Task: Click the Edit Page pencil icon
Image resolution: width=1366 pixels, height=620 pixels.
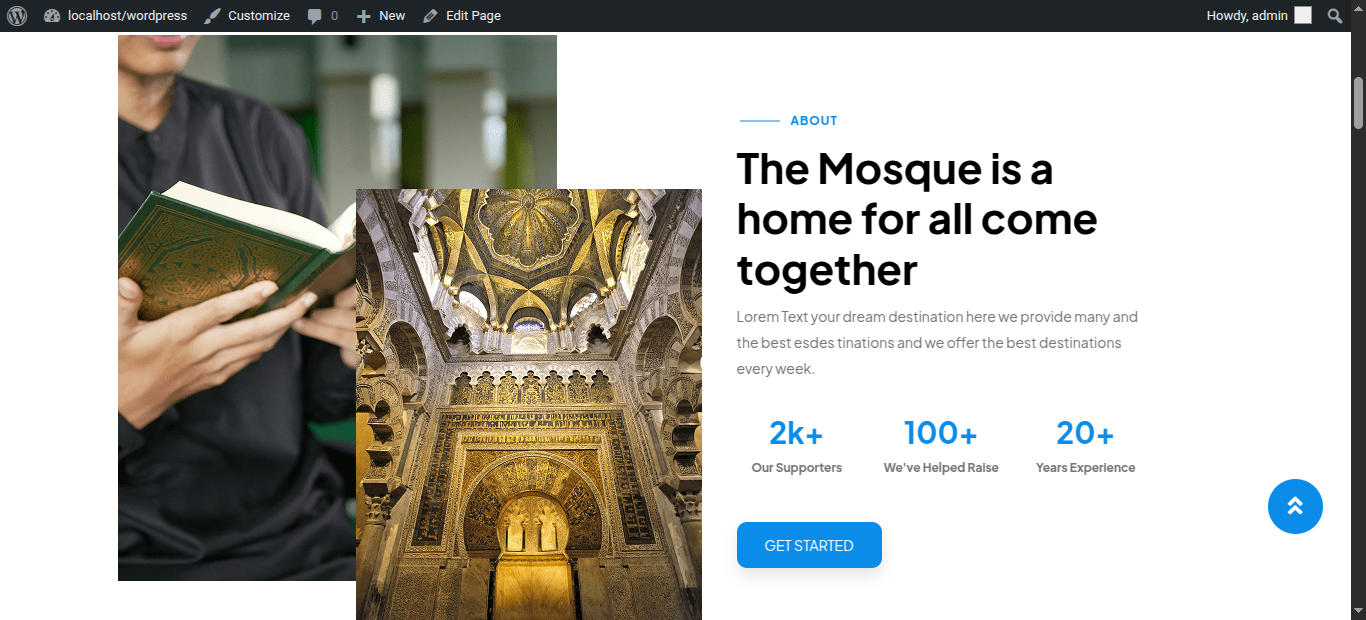Action: 430,16
